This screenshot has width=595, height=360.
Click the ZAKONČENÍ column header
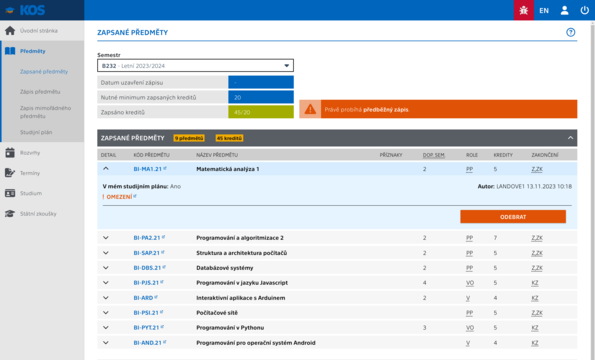coord(545,155)
